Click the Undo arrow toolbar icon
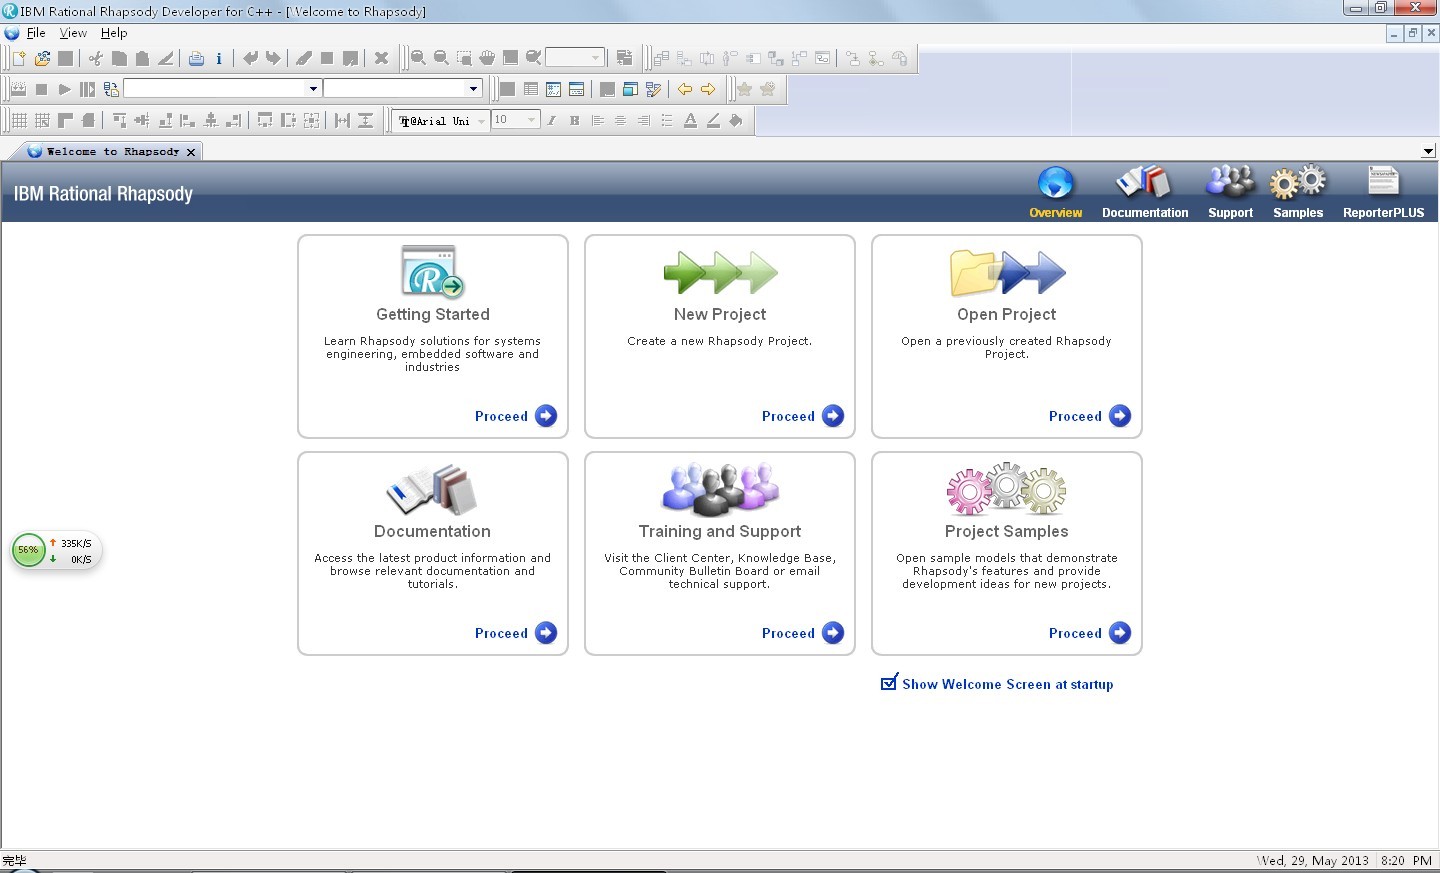 click(x=250, y=58)
